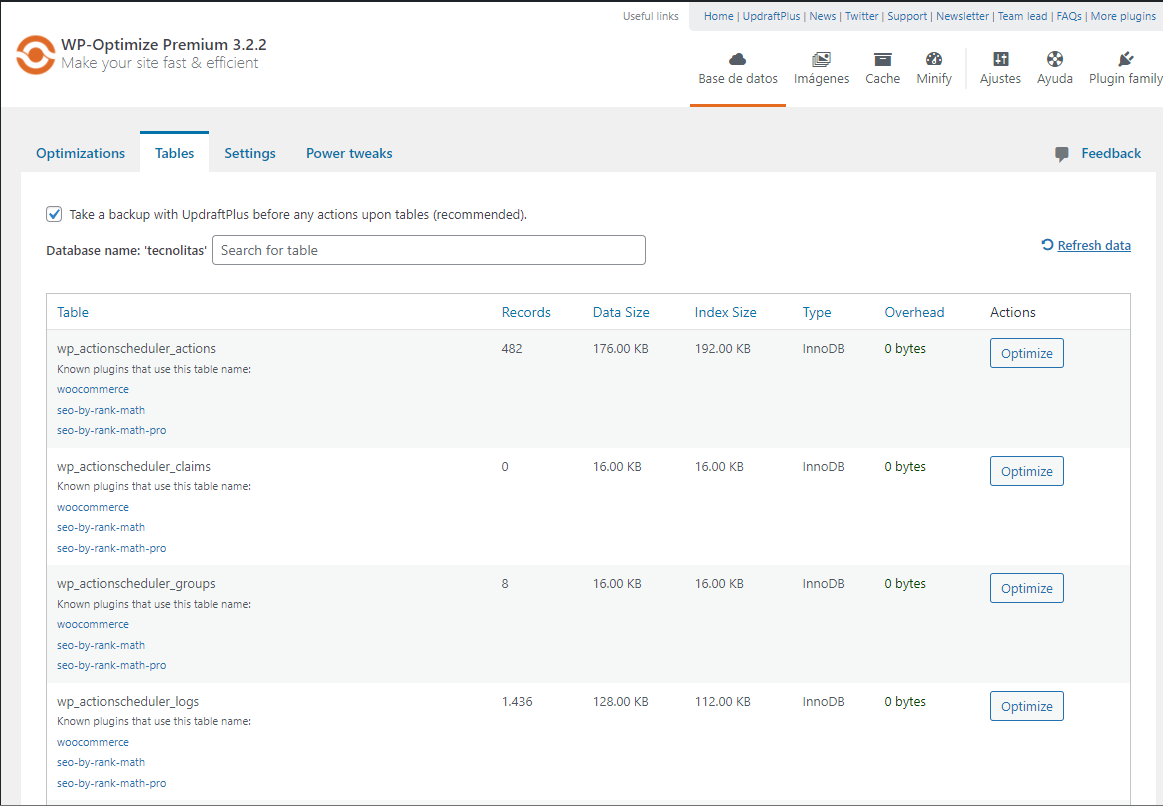
Task: Open the woocommerce plugin link
Action: coord(92,389)
